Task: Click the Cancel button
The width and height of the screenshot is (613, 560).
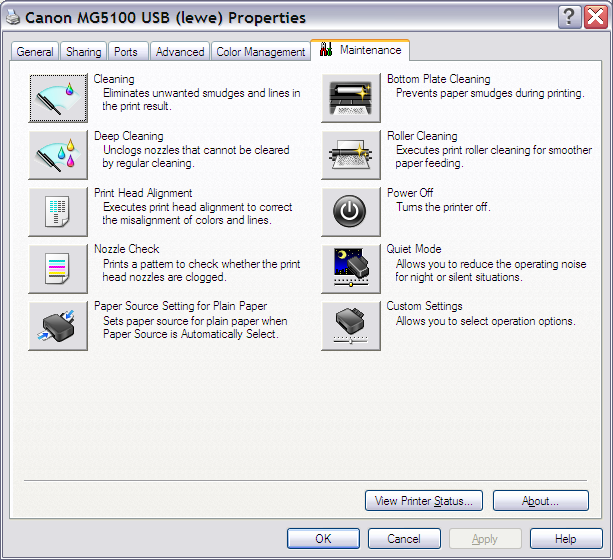Action: (404, 538)
